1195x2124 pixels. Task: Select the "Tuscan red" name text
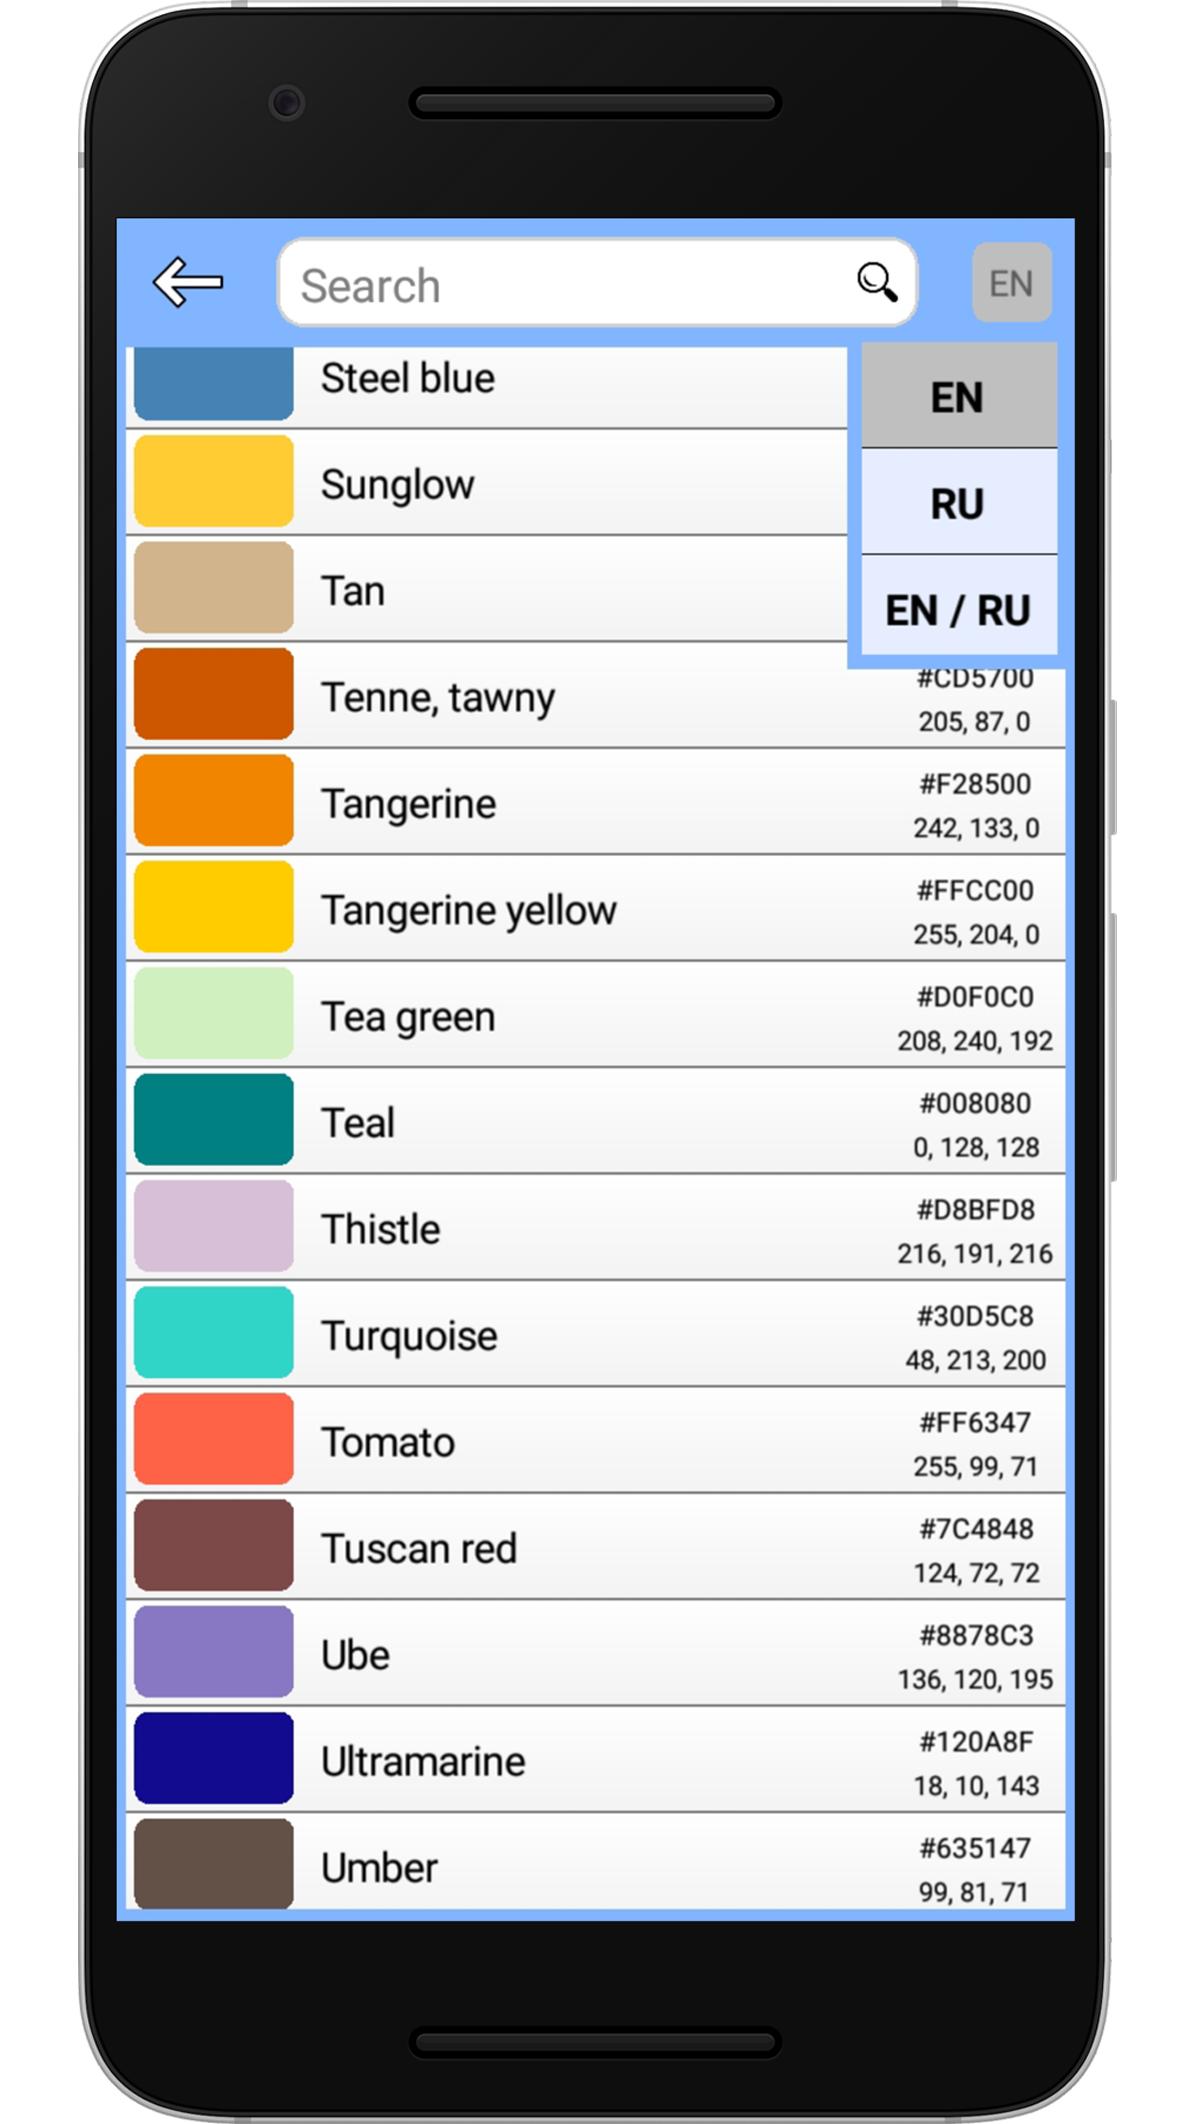[x=418, y=1548]
